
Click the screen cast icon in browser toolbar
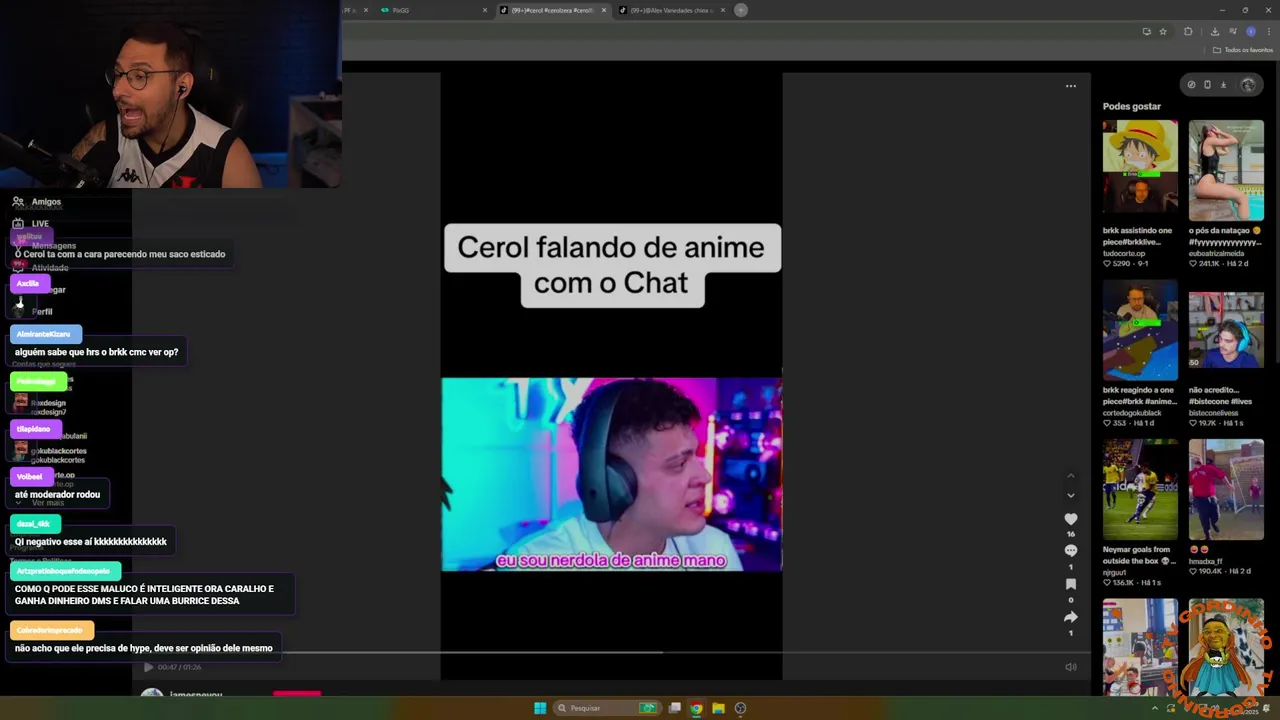pyautogui.click(x=1146, y=31)
